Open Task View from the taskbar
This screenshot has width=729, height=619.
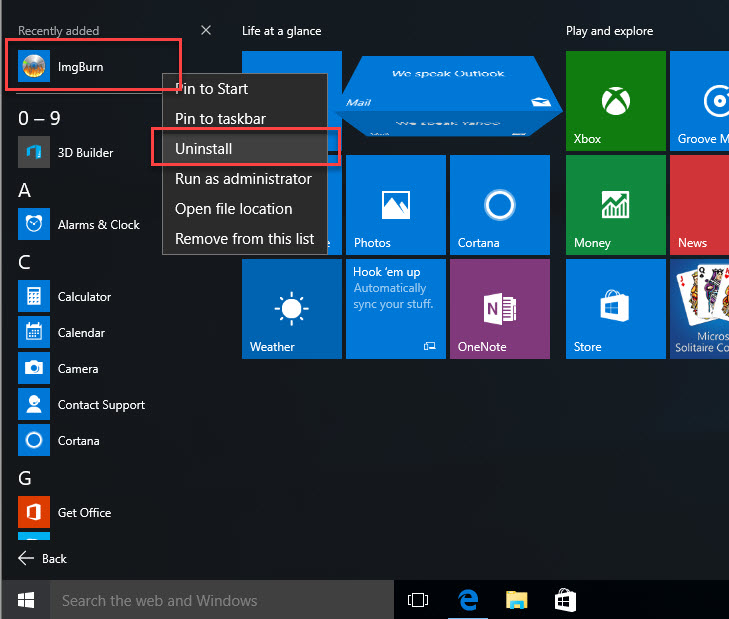coord(418,600)
